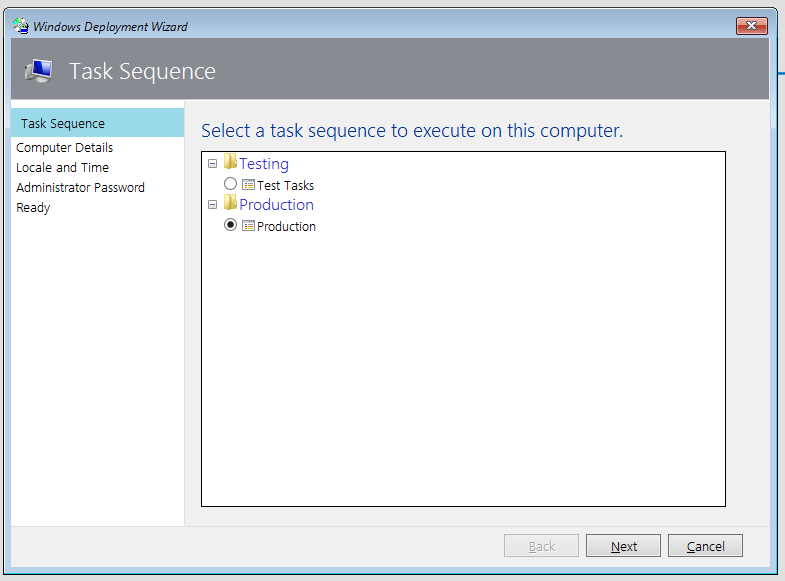Close the Windows Deployment Wizard window

pyautogui.click(x=751, y=26)
